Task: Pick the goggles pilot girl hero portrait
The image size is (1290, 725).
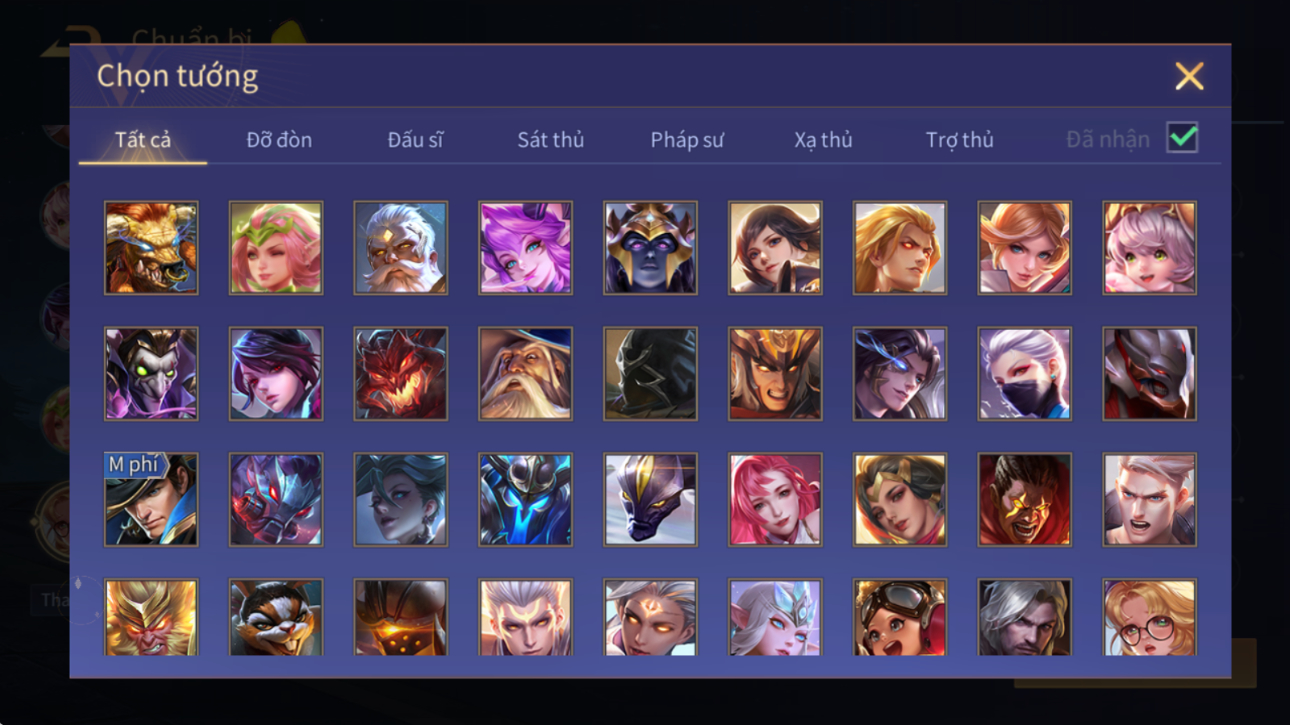Action: [899, 617]
